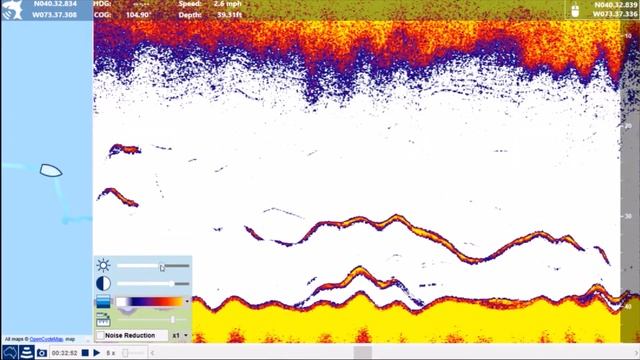Click the depth range slider handle
The width and height of the screenshot is (640, 360).
click(173, 320)
